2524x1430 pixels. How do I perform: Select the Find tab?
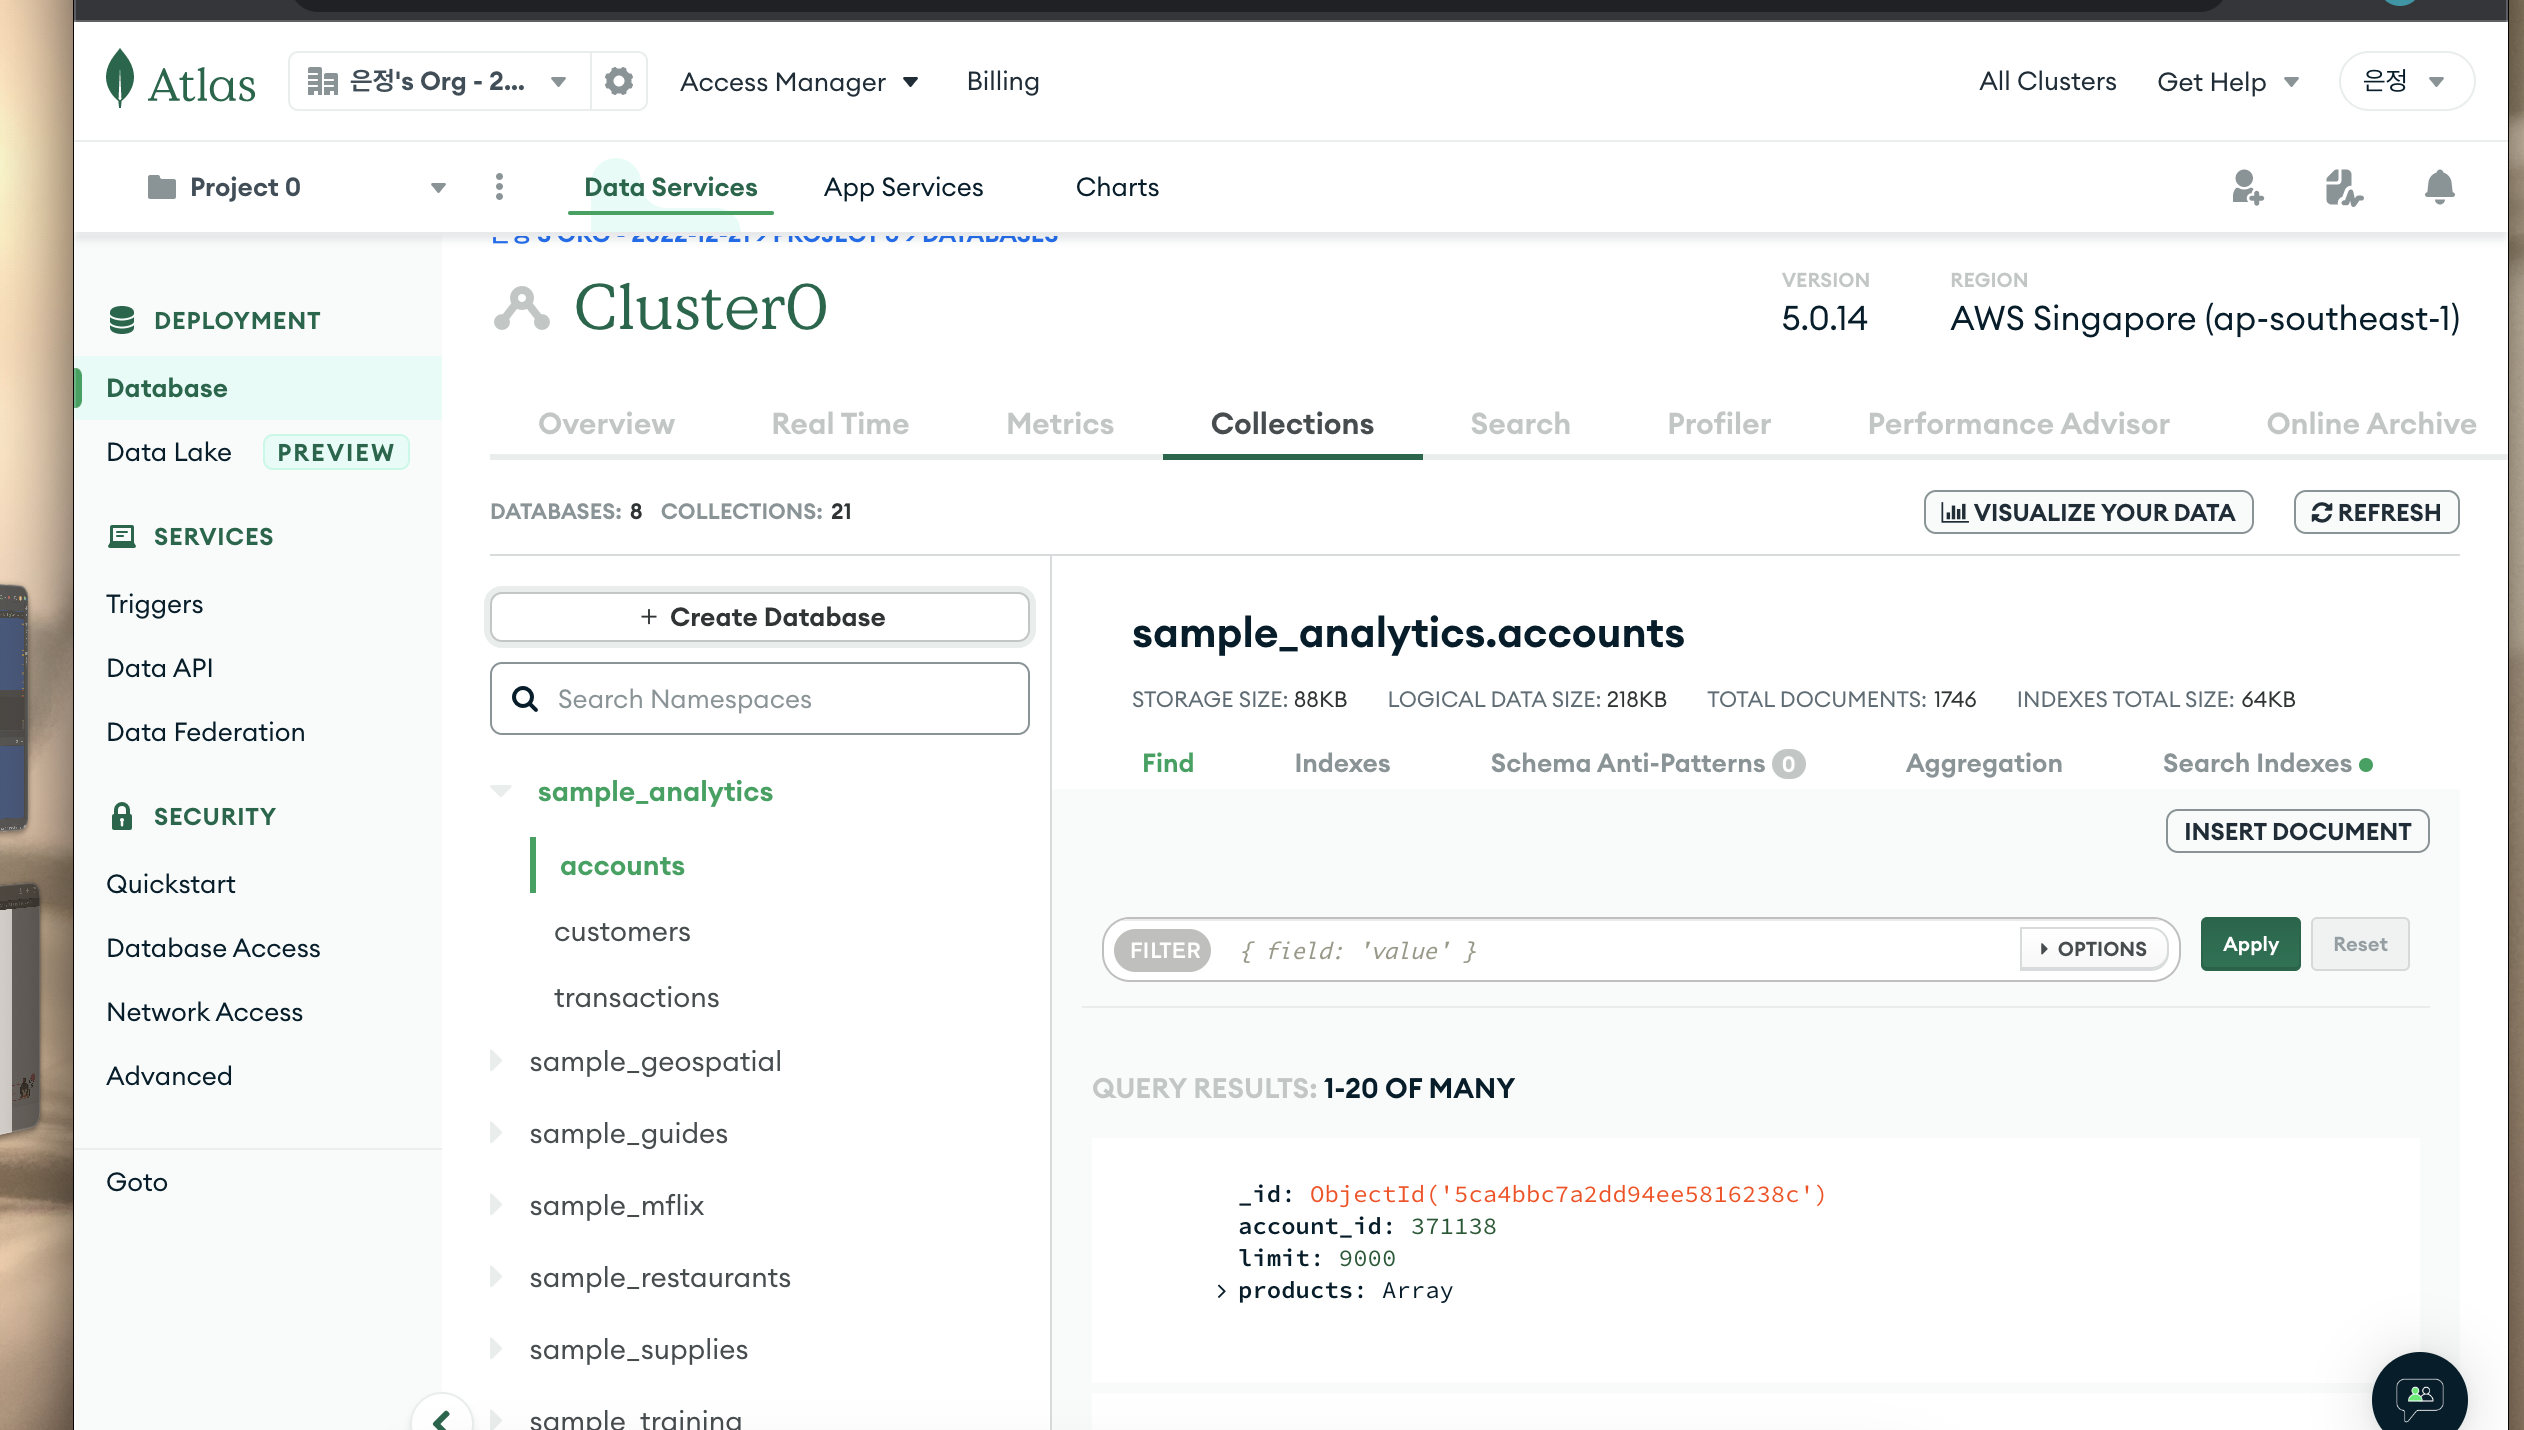[1168, 763]
